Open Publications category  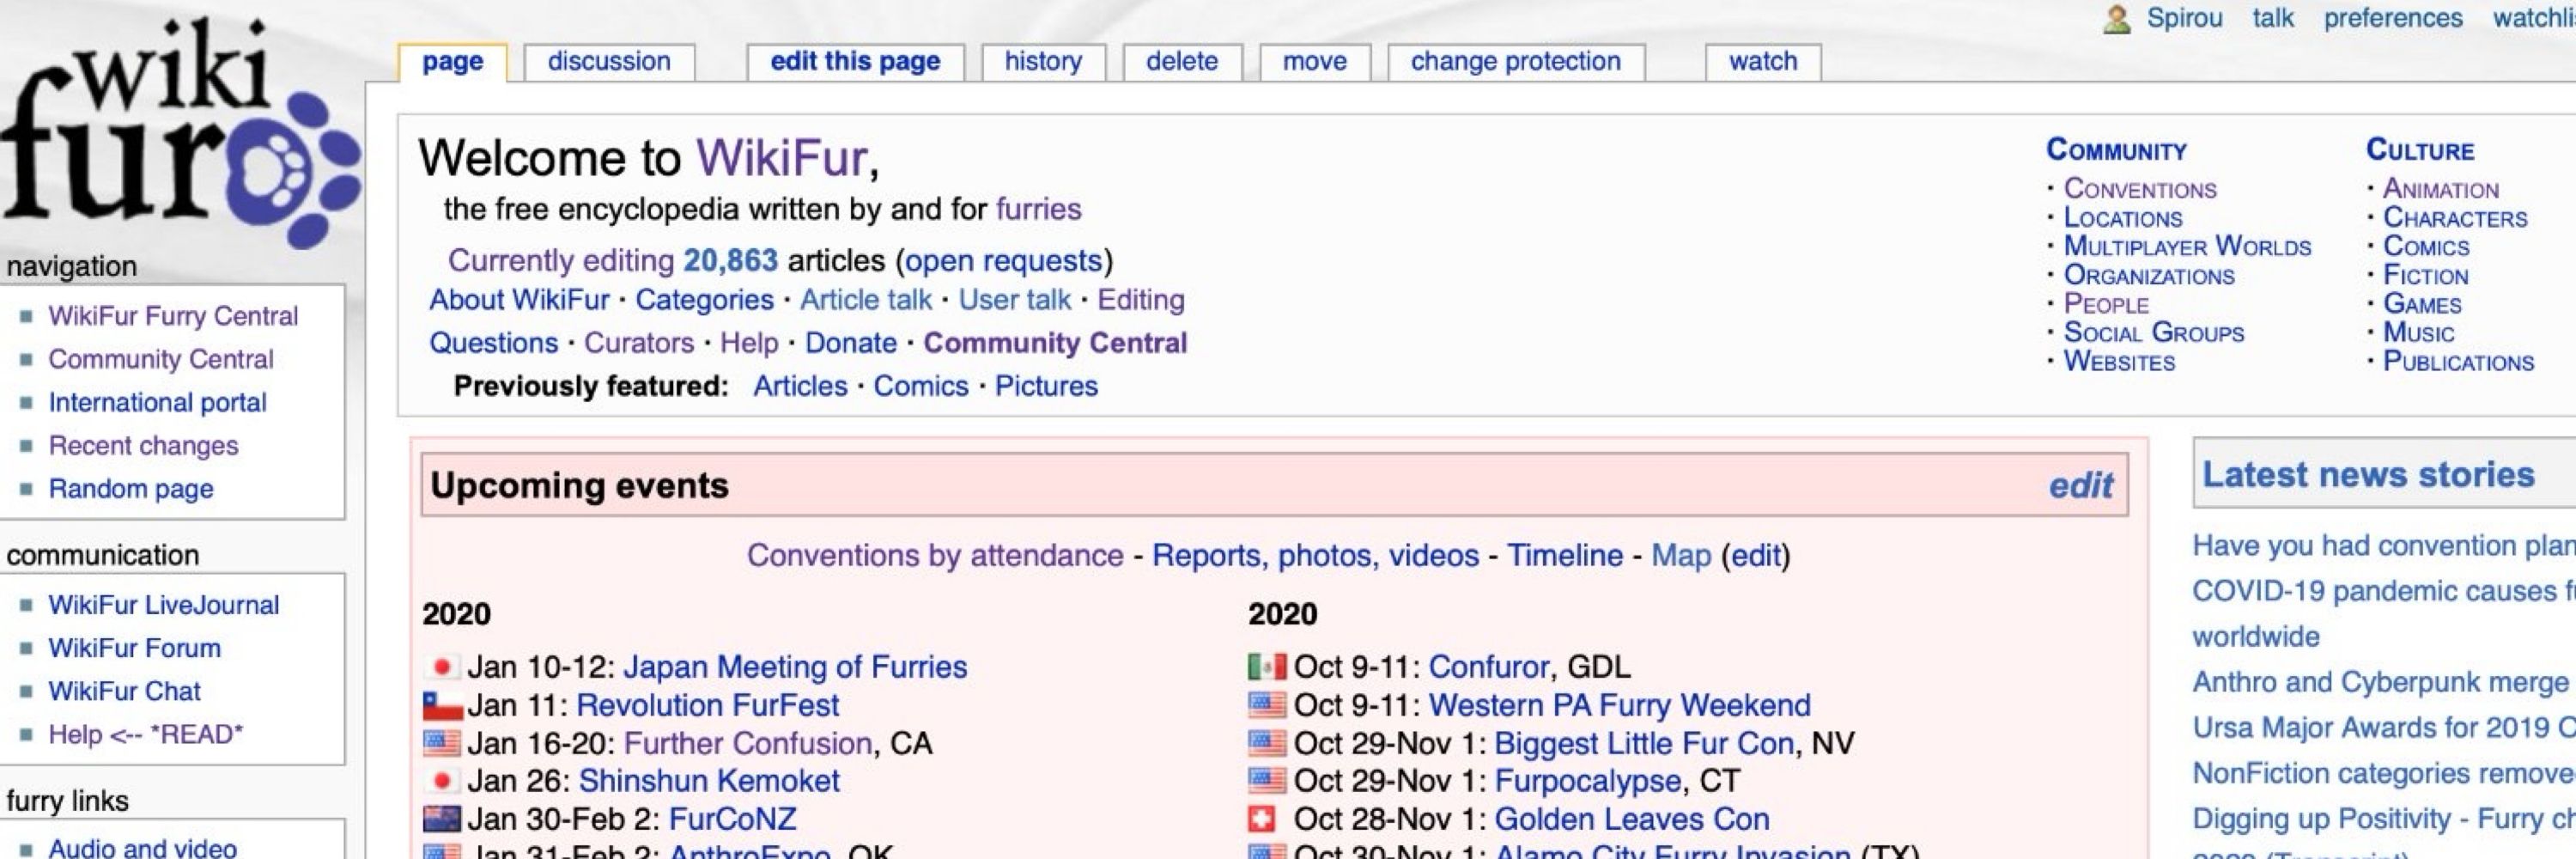pos(2458,361)
